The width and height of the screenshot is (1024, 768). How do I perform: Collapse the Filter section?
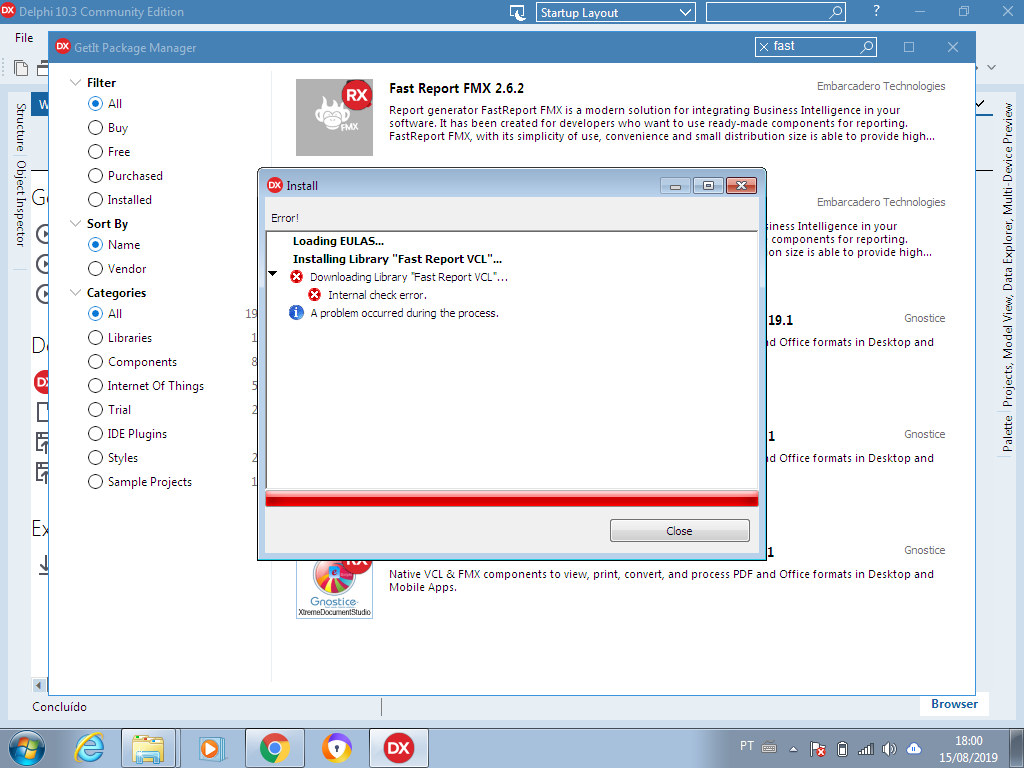(75, 82)
